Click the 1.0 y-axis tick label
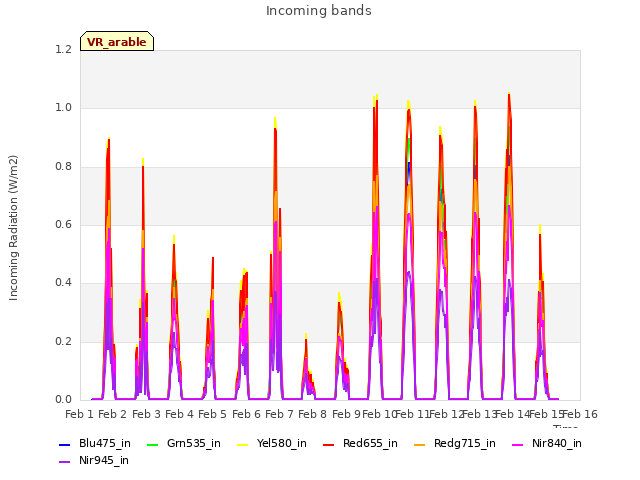This screenshot has width=640, height=480. [63, 108]
